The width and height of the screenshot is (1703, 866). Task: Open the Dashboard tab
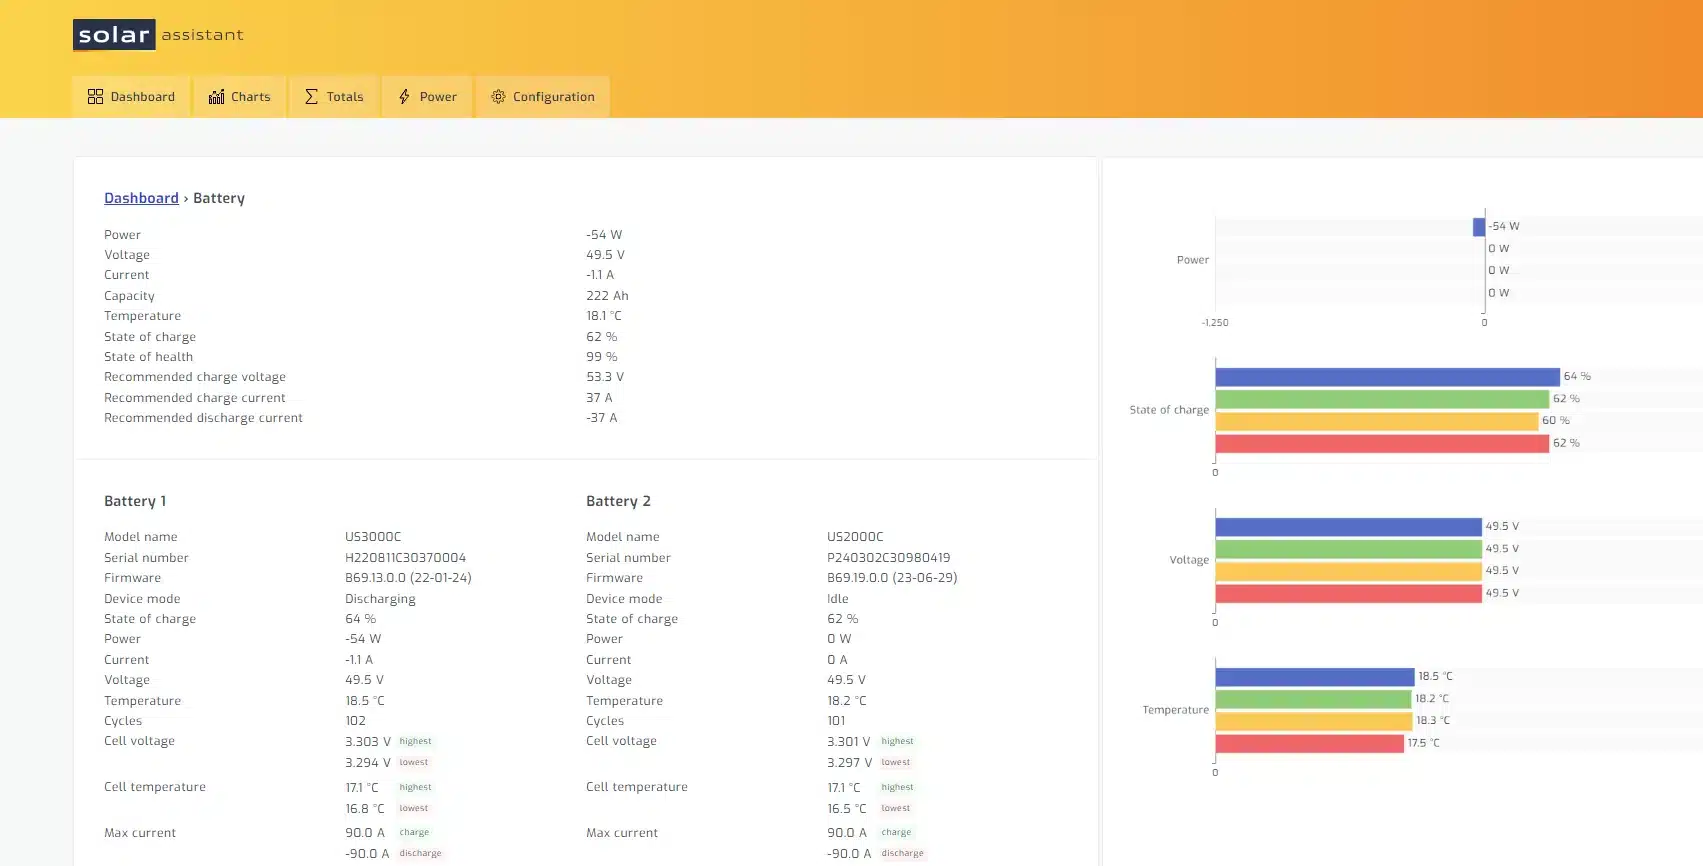[131, 97]
